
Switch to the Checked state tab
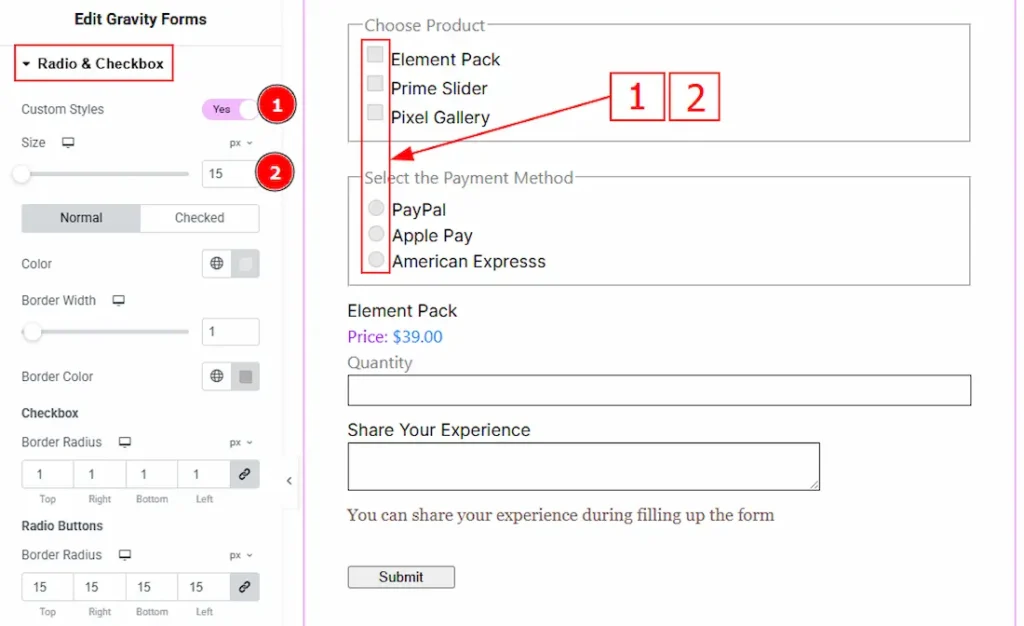[199, 217]
